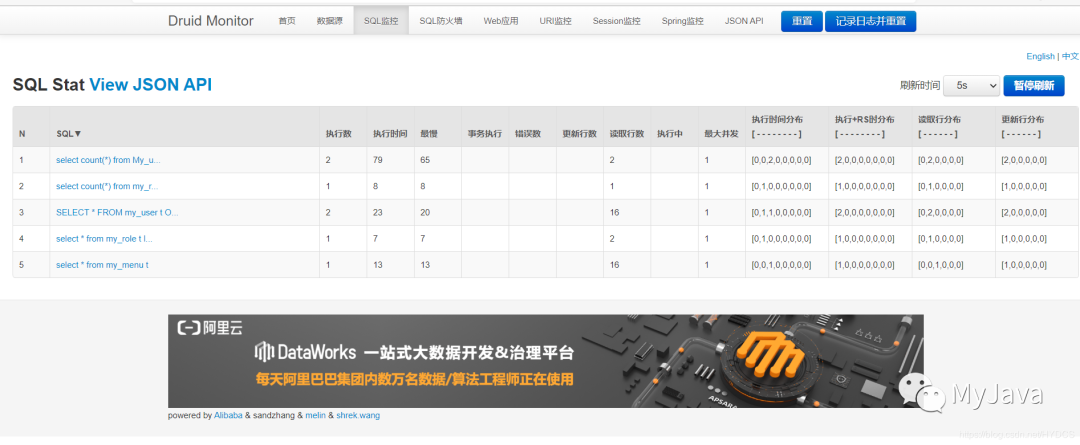
Task: Switch language to English
Action: (x=1040, y=56)
